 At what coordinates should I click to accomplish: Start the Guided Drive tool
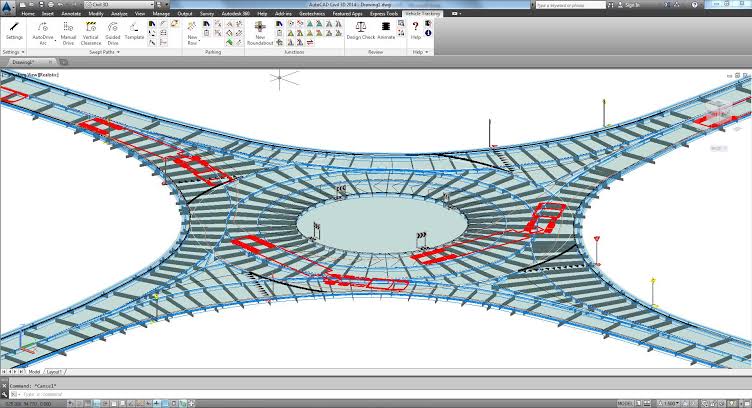[113, 33]
